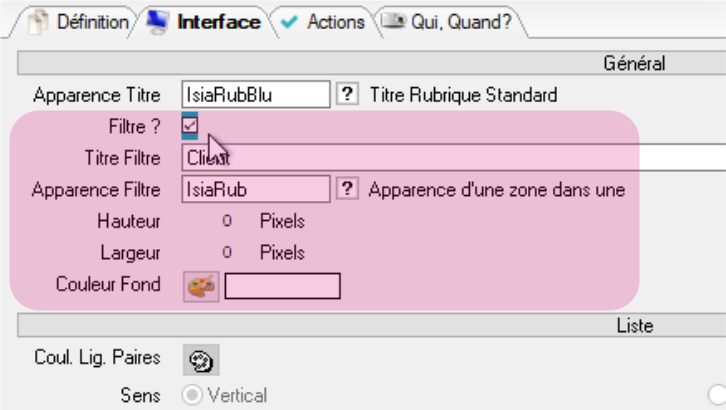726x410 pixels.
Task: Focus the Titre Filtre text field
Action: (x=450, y=158)
